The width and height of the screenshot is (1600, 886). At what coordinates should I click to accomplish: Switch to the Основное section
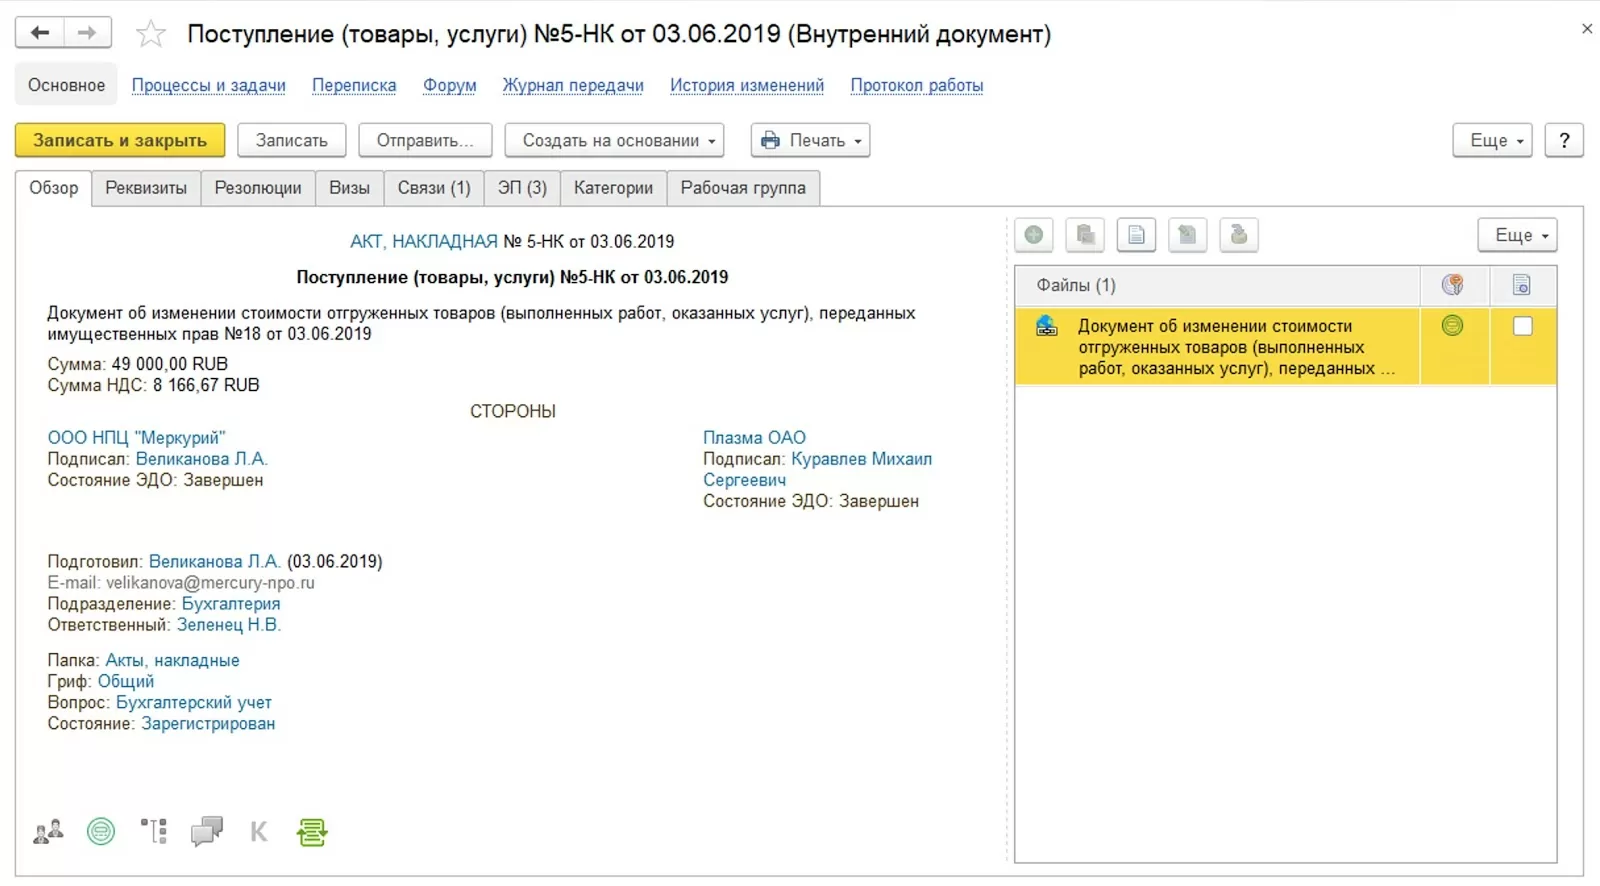click(66, 85)
